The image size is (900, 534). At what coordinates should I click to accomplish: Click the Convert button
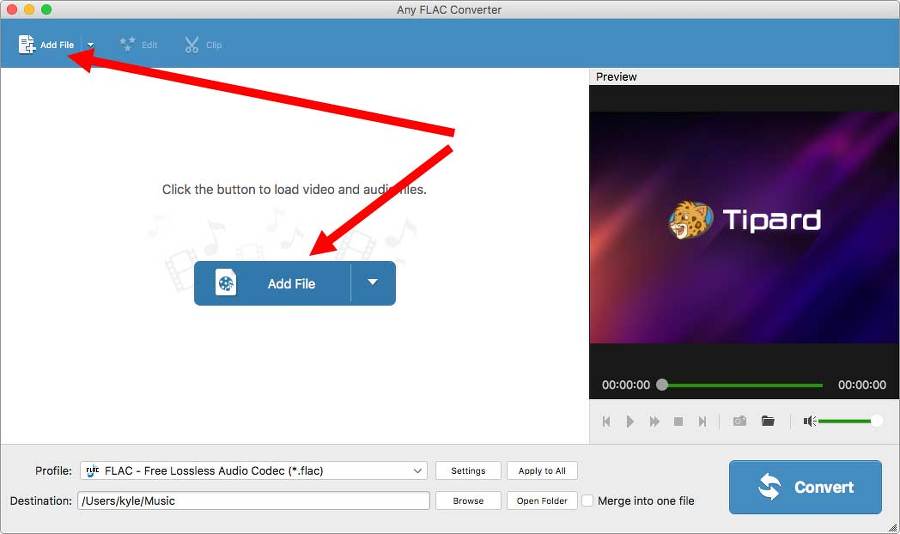point(805,487)
